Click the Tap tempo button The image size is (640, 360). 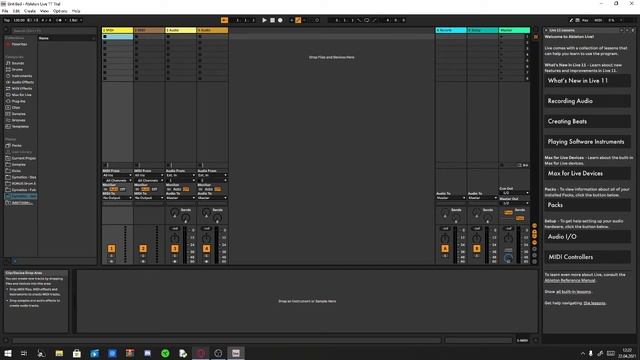(7, 20)
